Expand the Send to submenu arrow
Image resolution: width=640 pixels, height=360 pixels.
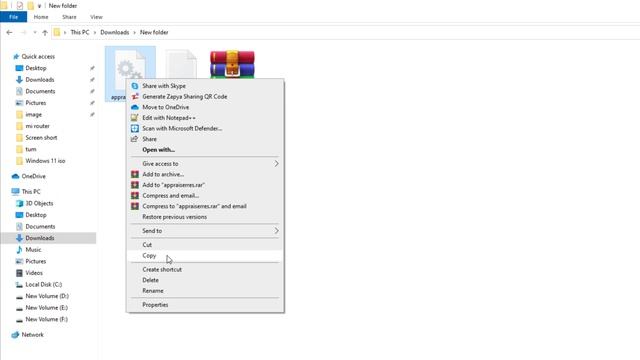click(276, 231)
